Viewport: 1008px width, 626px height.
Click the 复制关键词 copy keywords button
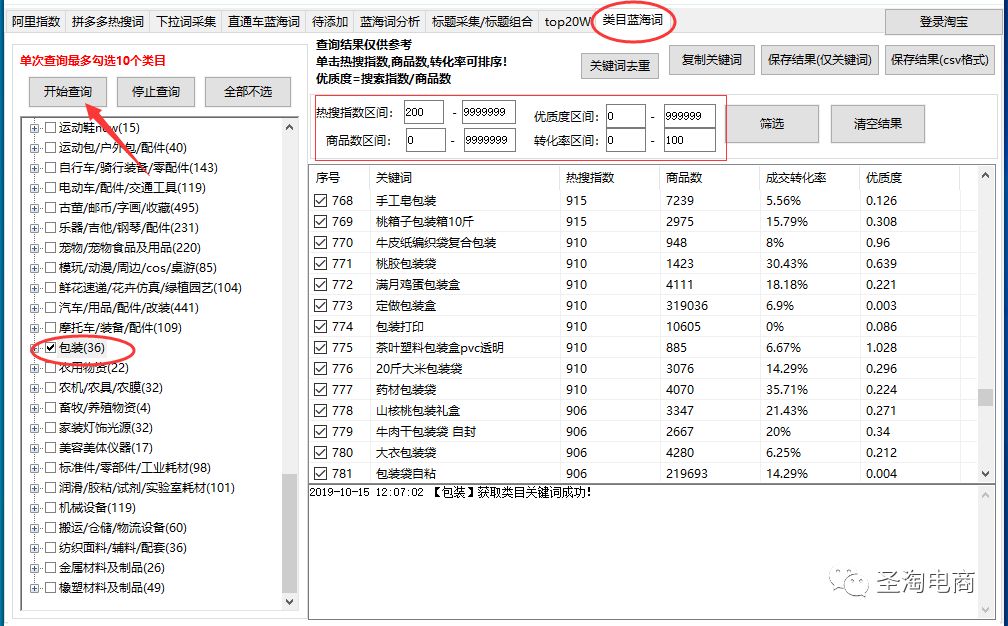(712, 60)
